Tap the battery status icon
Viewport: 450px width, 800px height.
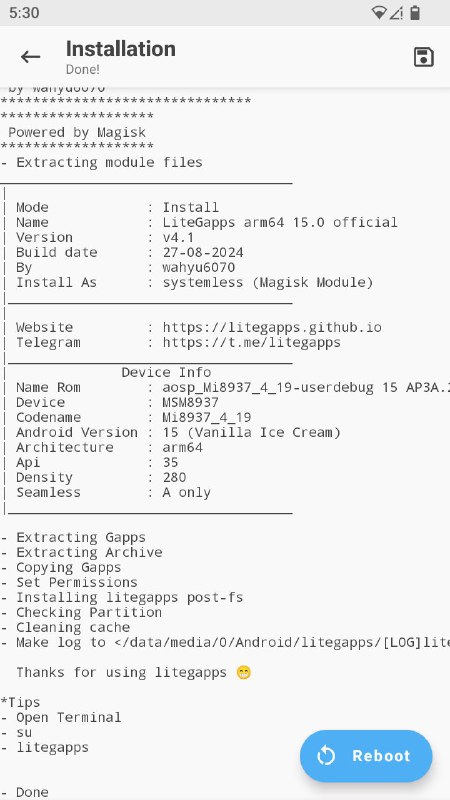tap(415, 13)
